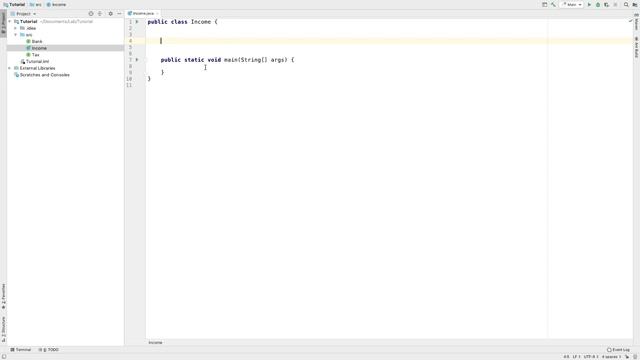Switch to the Income.java editor tab
Screen dimensions: 640x360
point(143,13)
